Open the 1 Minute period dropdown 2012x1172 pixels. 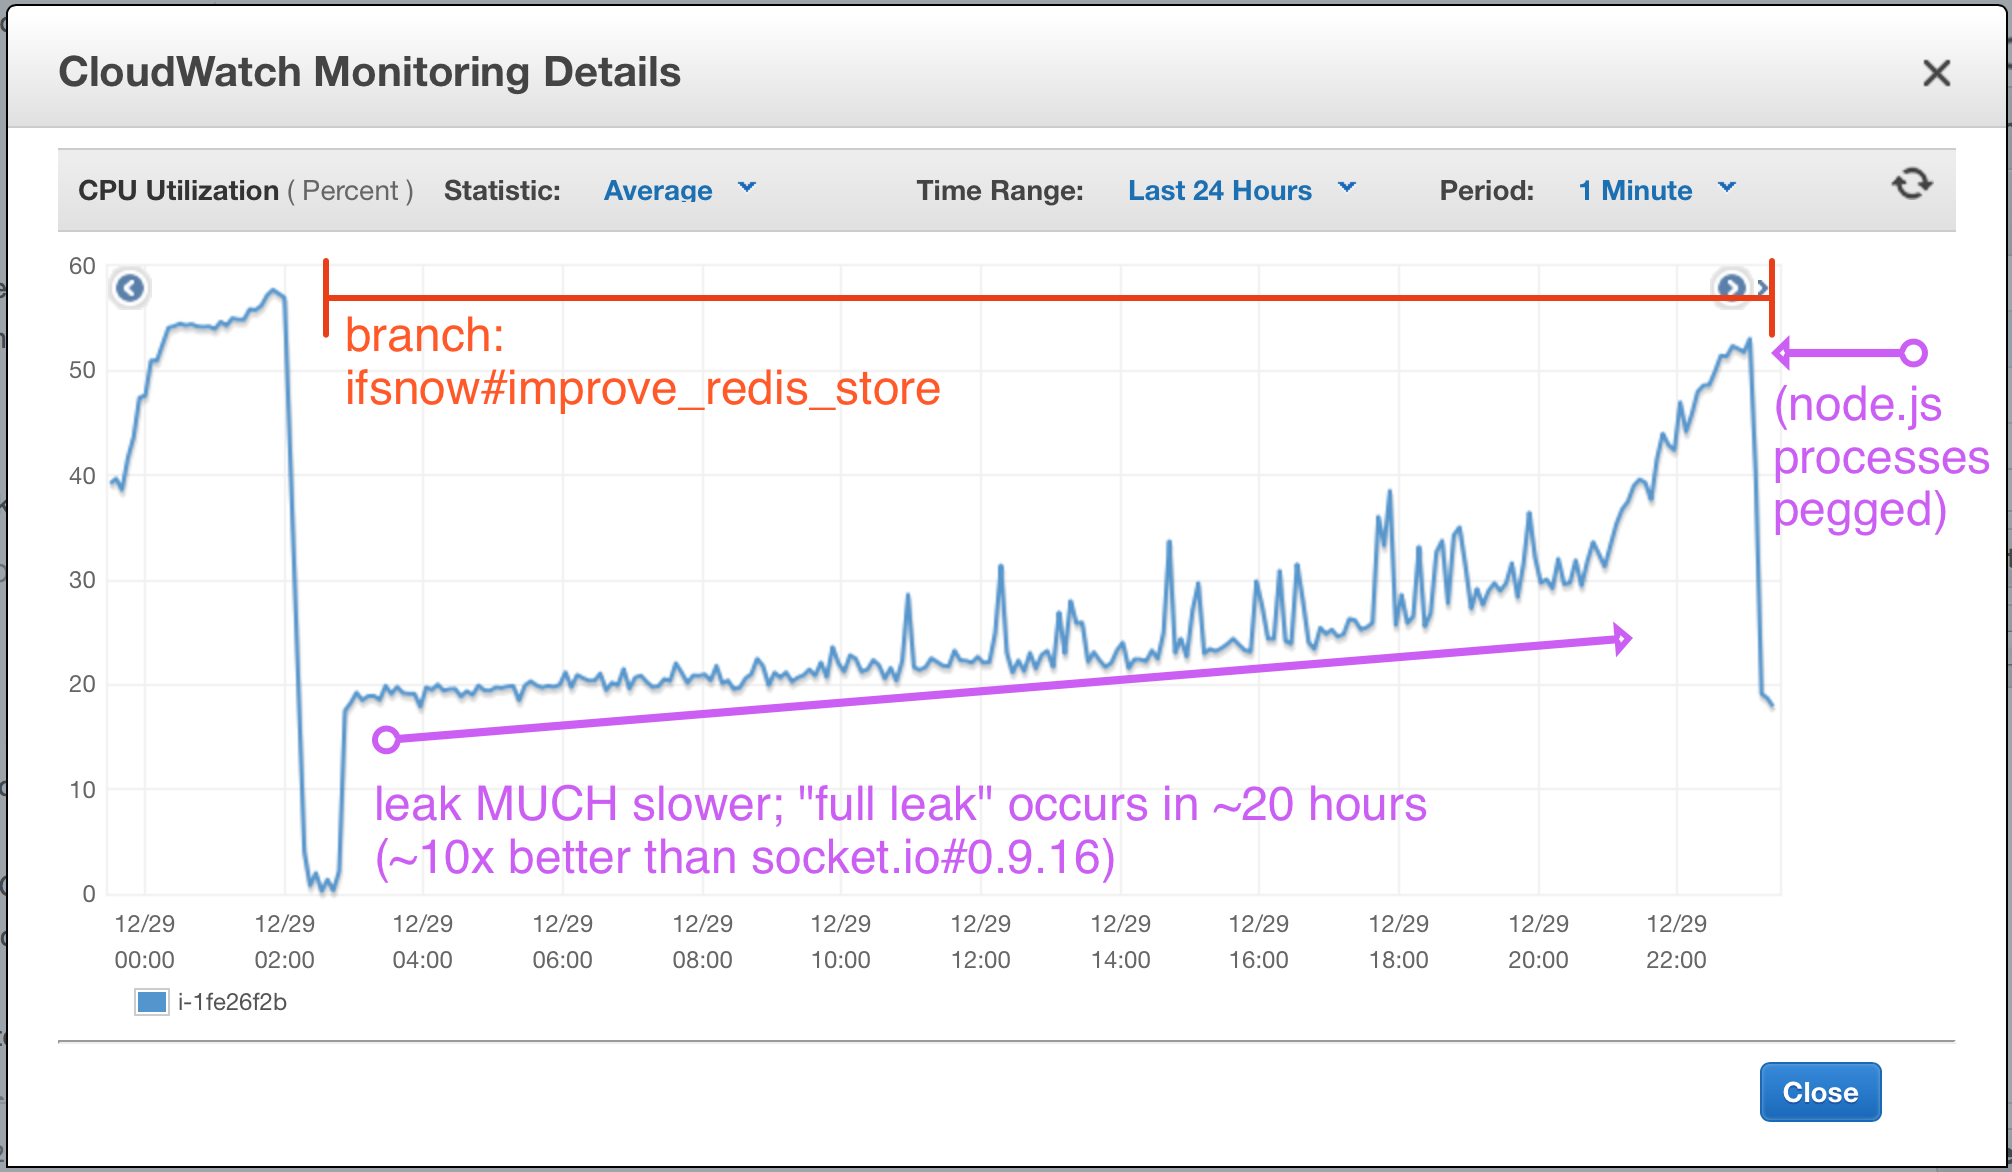(1635, 190)
